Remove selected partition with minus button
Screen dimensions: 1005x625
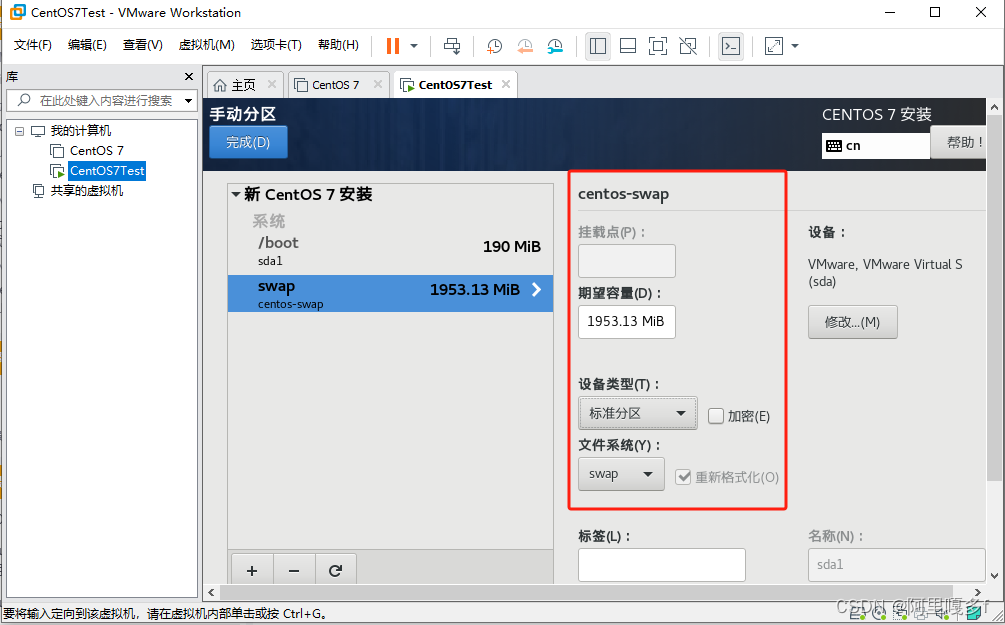click(x=294, y=570)
